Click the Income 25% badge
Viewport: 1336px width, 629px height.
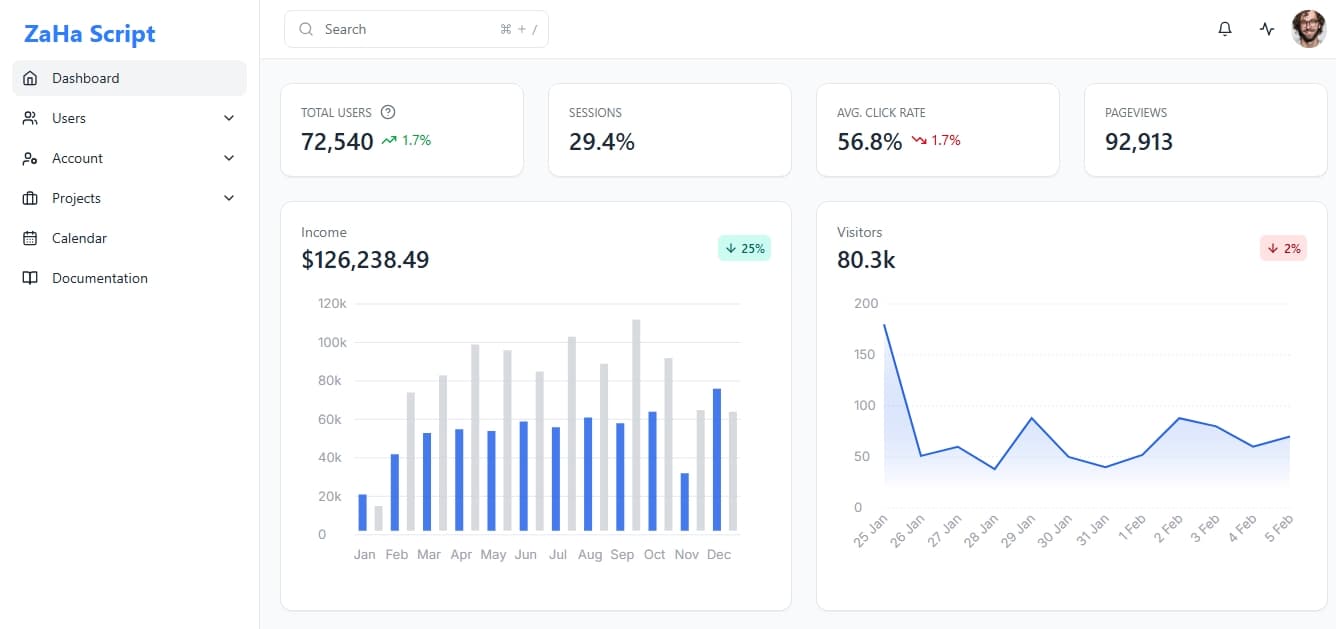(744, 248)
